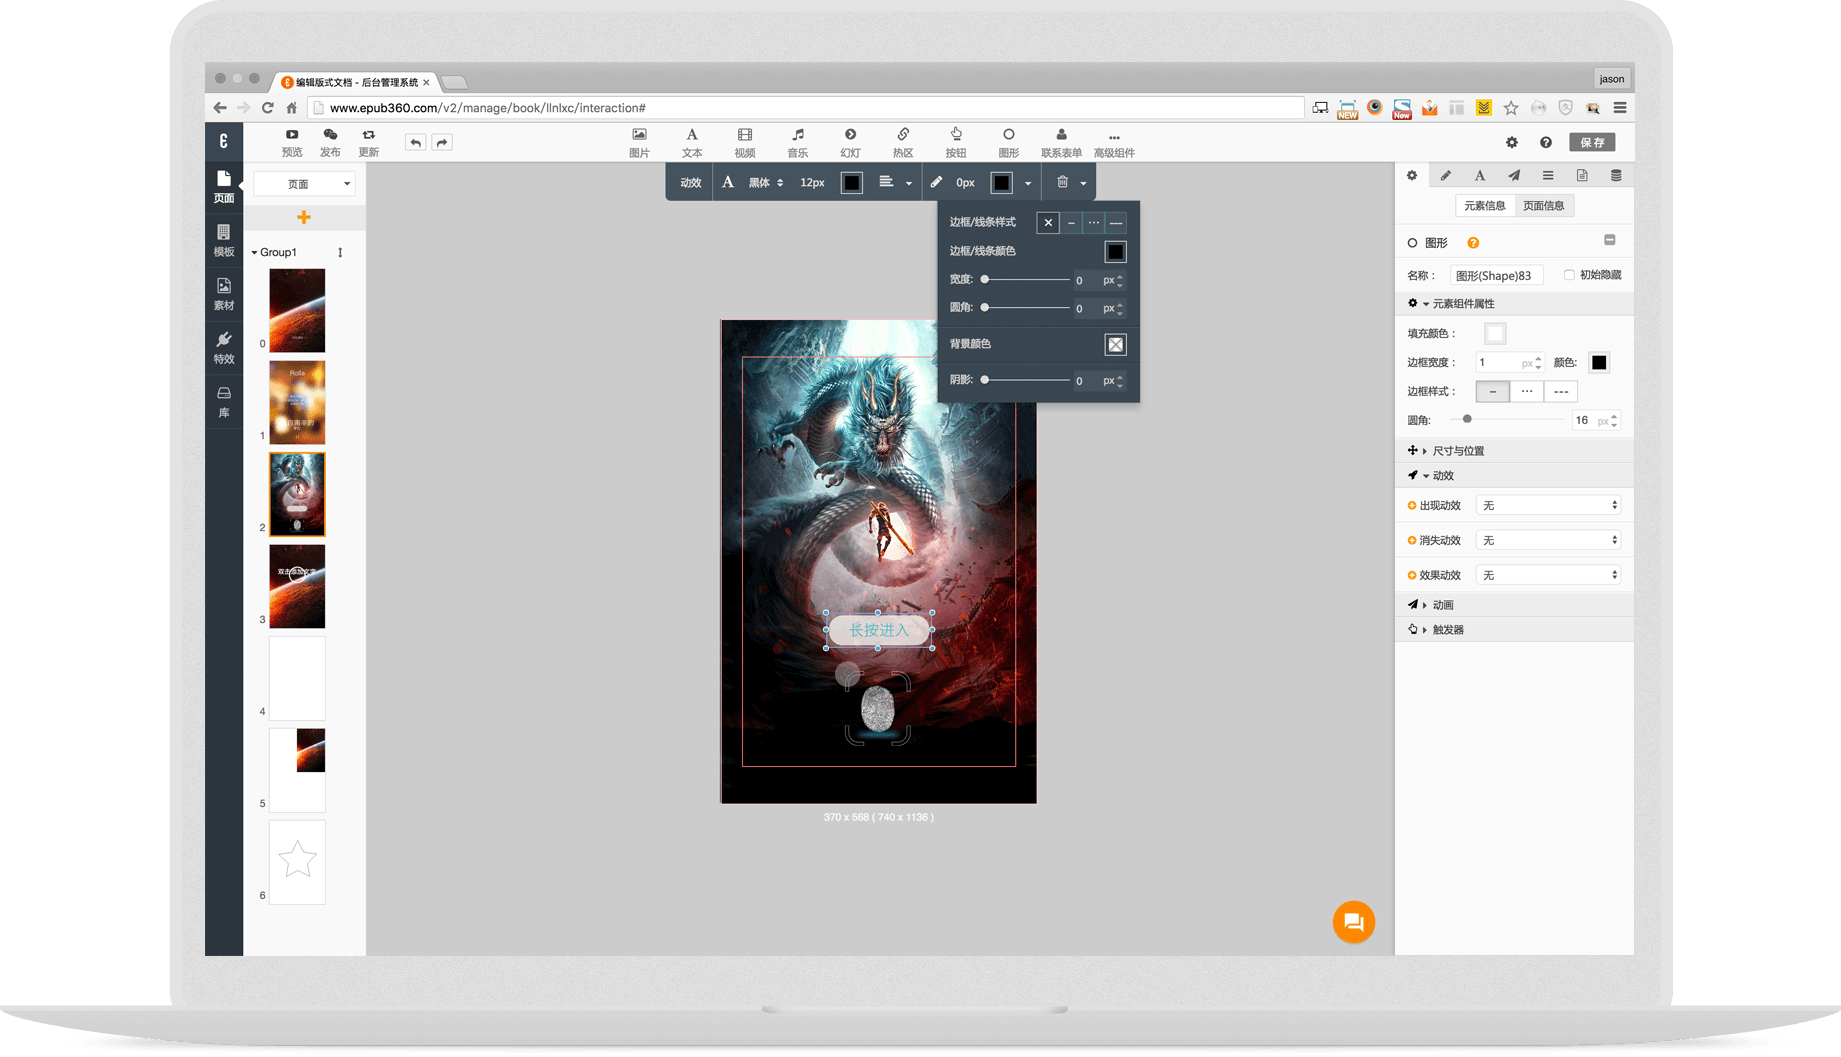
Task: Insert a hotspot with 热区 tool
Action: [x=903, y=142]
